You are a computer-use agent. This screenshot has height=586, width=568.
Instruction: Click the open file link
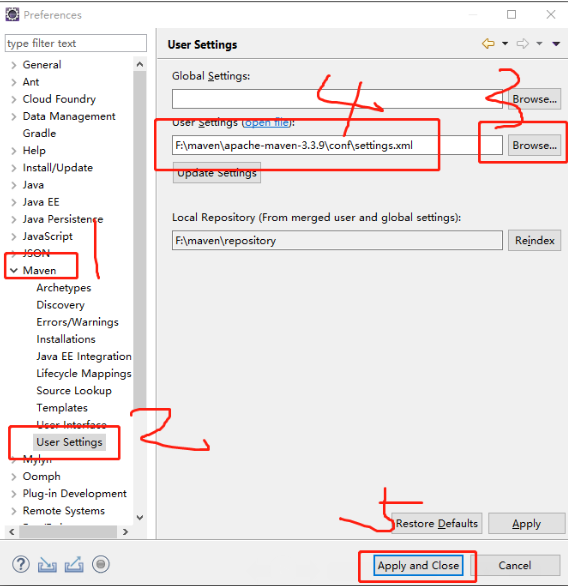coord(267,123)
